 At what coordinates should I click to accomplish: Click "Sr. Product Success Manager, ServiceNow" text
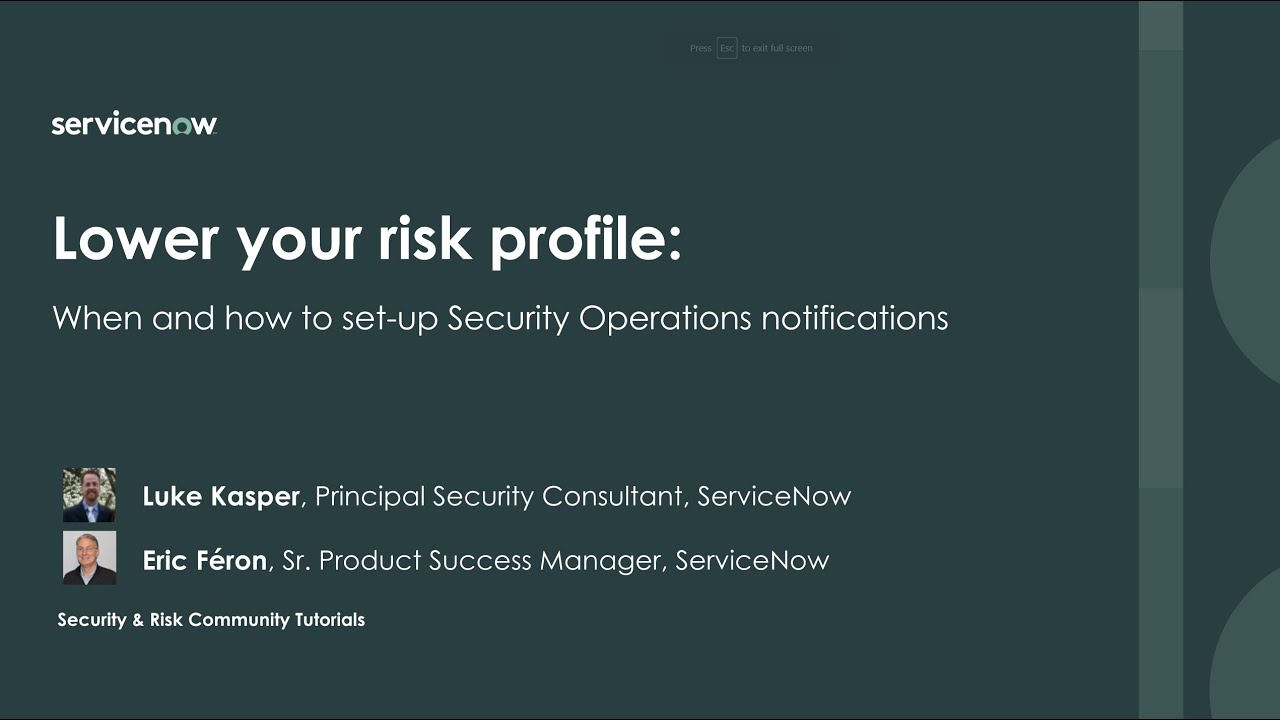555,561
